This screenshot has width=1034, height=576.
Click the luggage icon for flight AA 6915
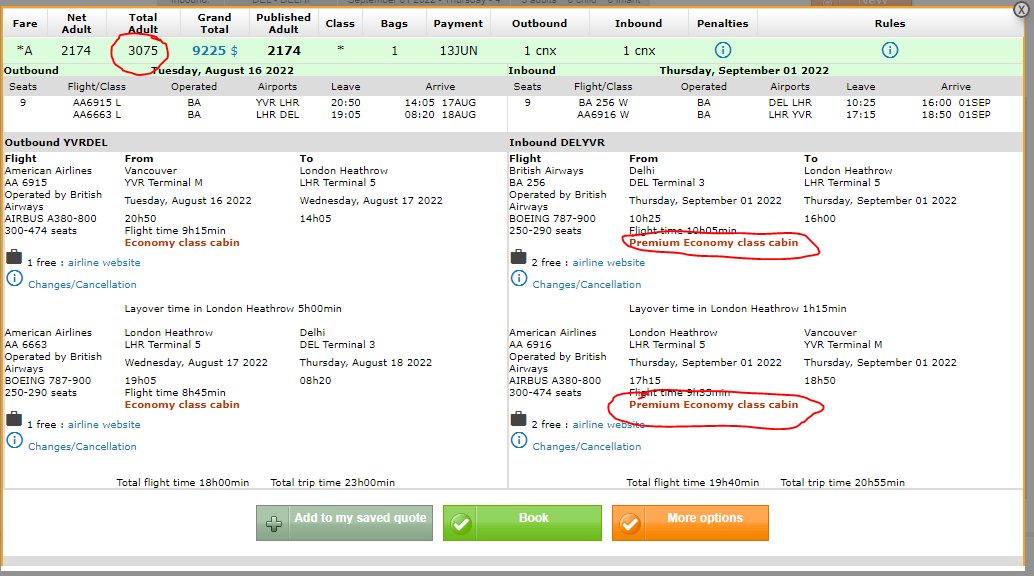(14, 257)
